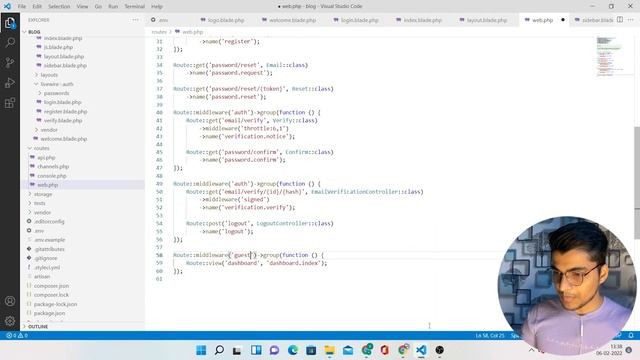
Task: Click Visual Studio Code taskbar icon
Action: 421,350
